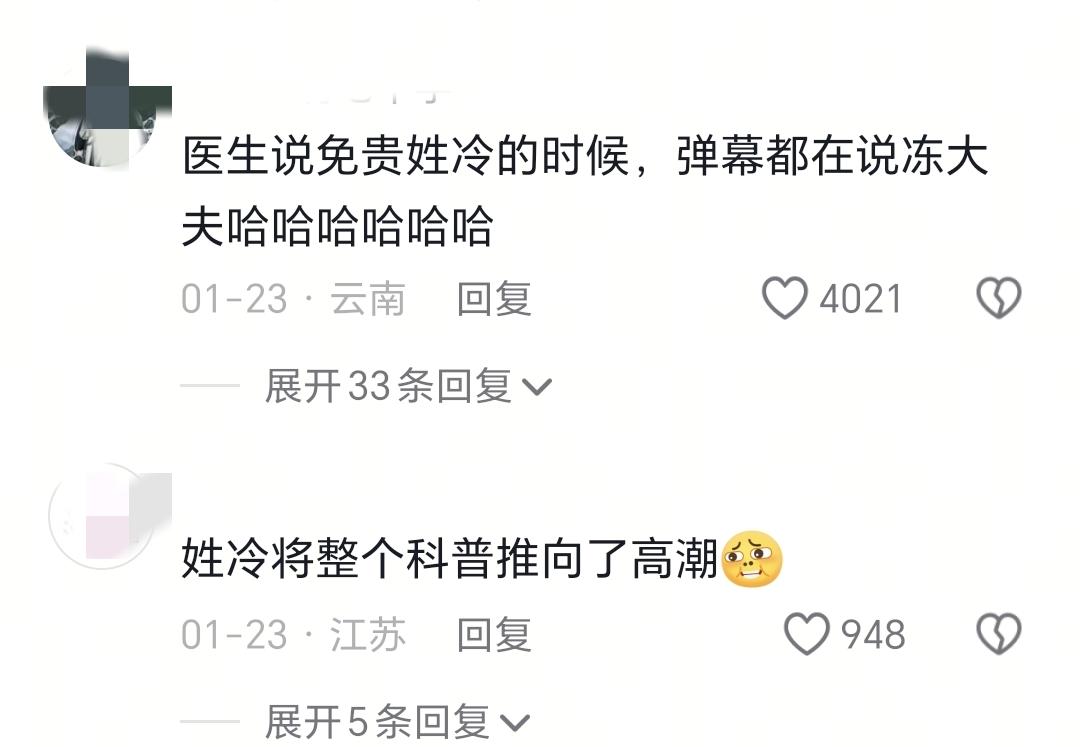Like the comment with 948 likes
The height and width of the screenshot is (747, 1080).
point(807,634)
